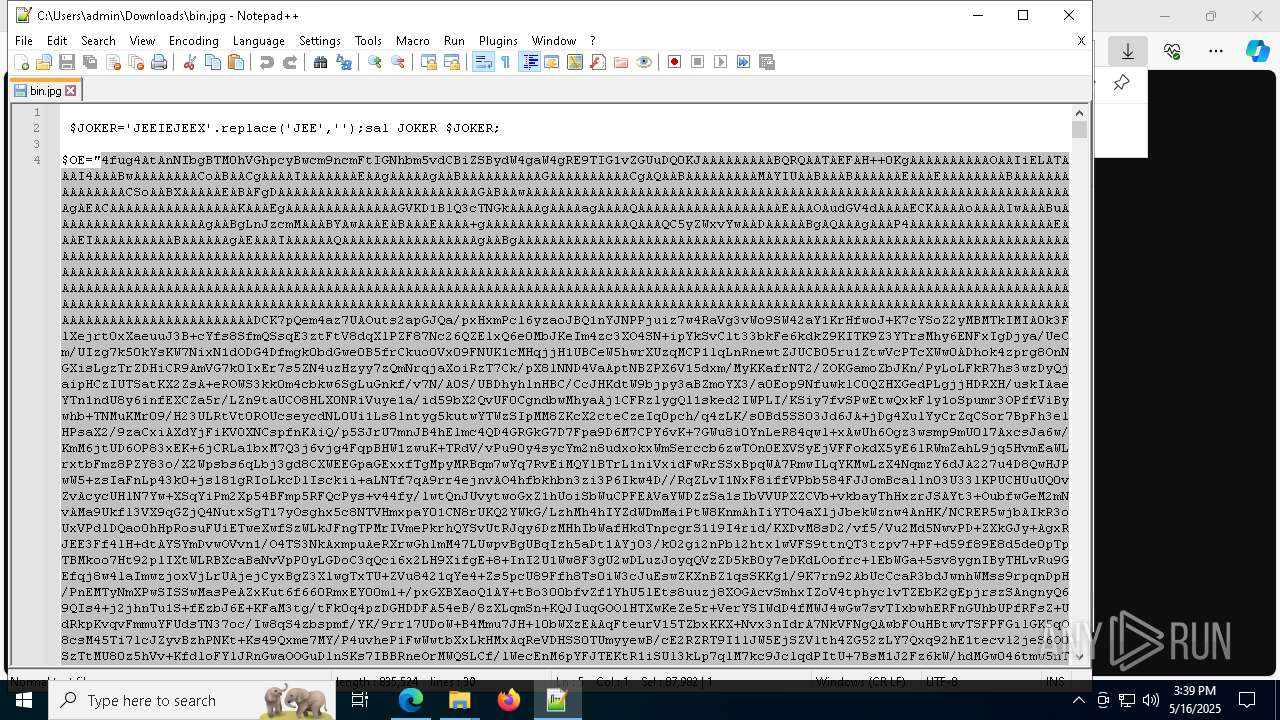Open the user defined language icon
The height and width of the screenshot is (720, 1280).
coord(552,62)
